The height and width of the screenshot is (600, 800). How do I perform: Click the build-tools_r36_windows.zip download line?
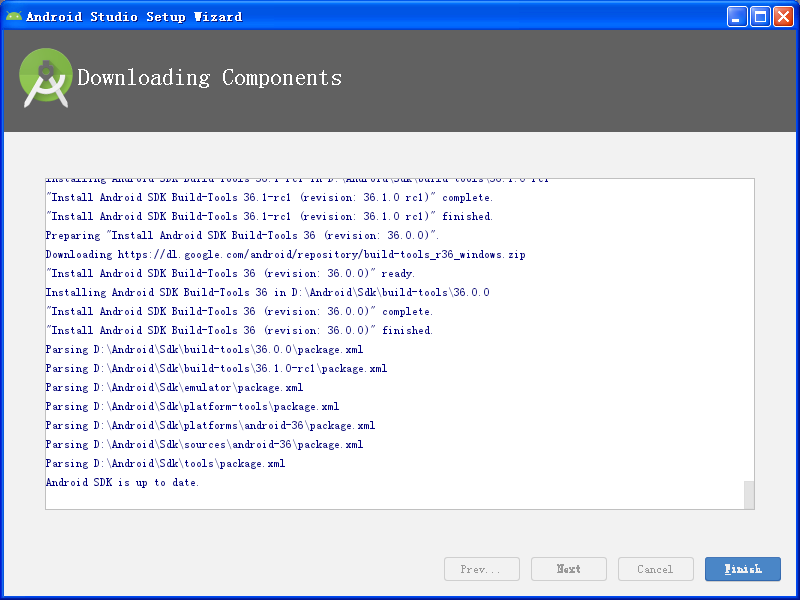285,254
